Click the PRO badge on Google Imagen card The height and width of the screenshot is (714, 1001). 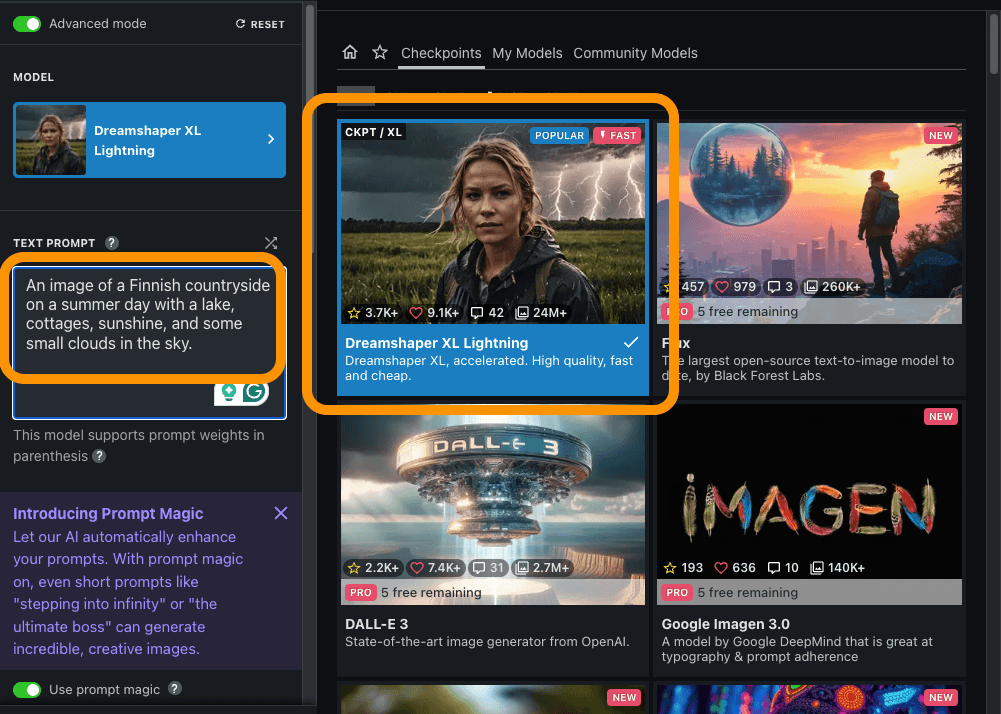(x=677, y=593)
